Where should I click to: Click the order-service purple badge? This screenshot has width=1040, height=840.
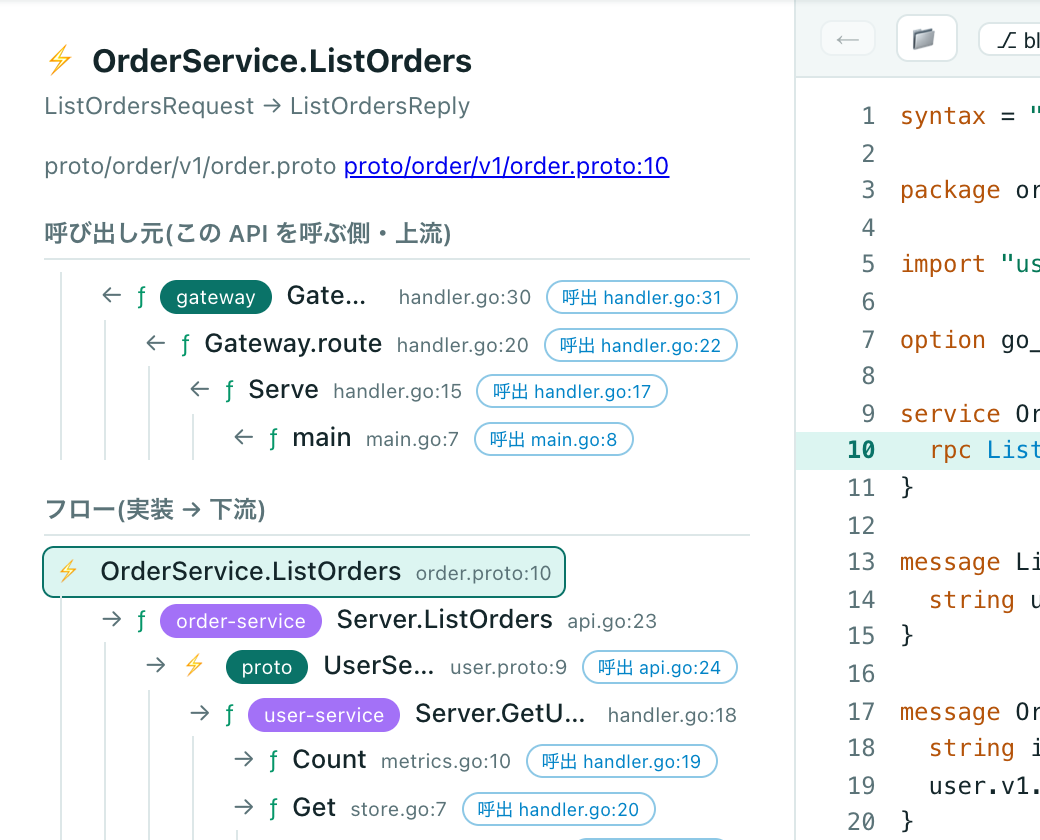[241, 621]
